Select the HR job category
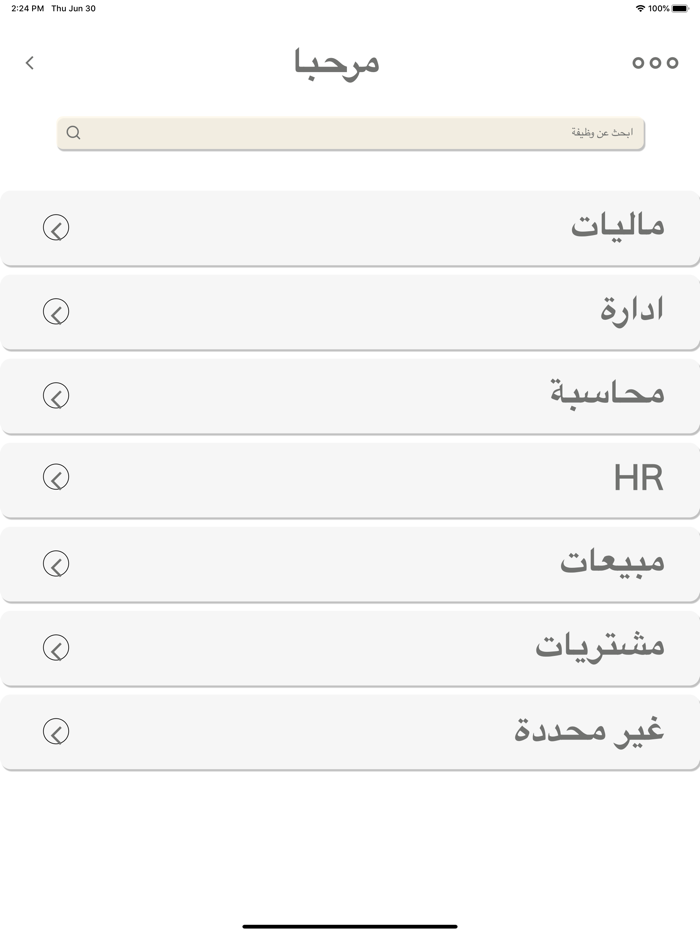The width and height of the screenshot is (700, 934). (x=640, y=479)
